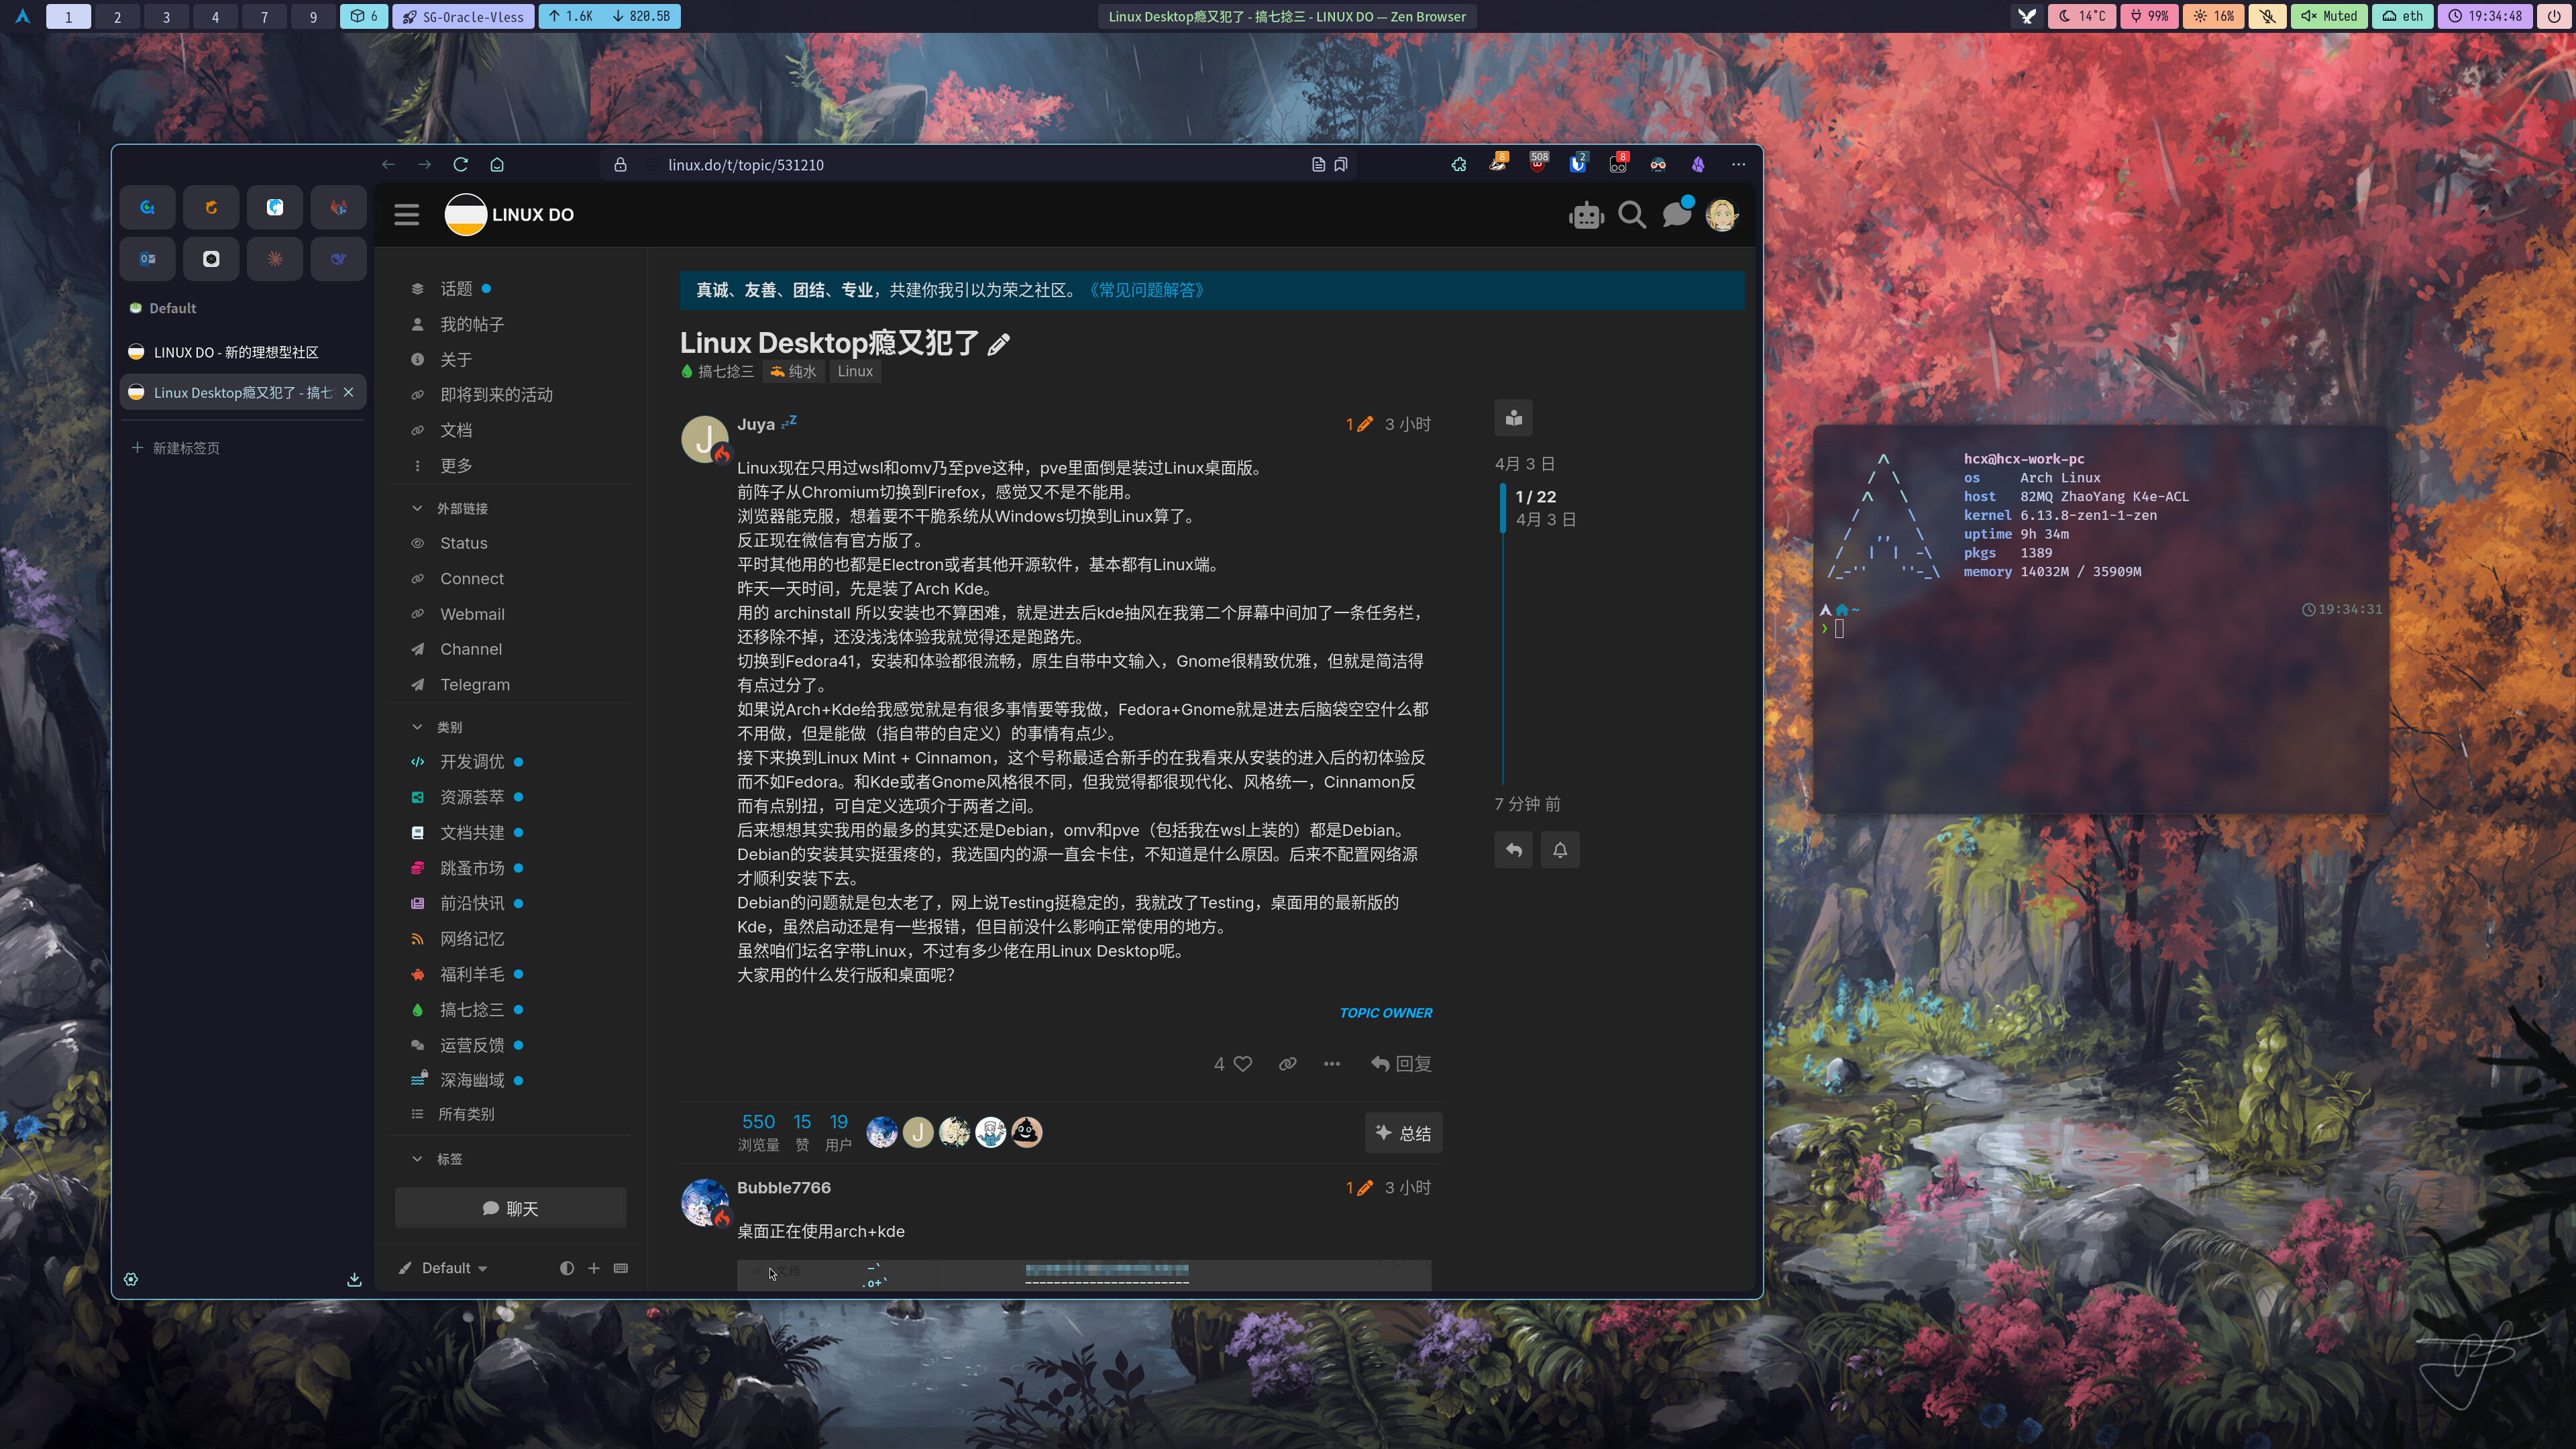Open the user avatar menu in header
Viewport: 2576px width, 1449px height.
pyautogui.click(x=1722, y=215)
